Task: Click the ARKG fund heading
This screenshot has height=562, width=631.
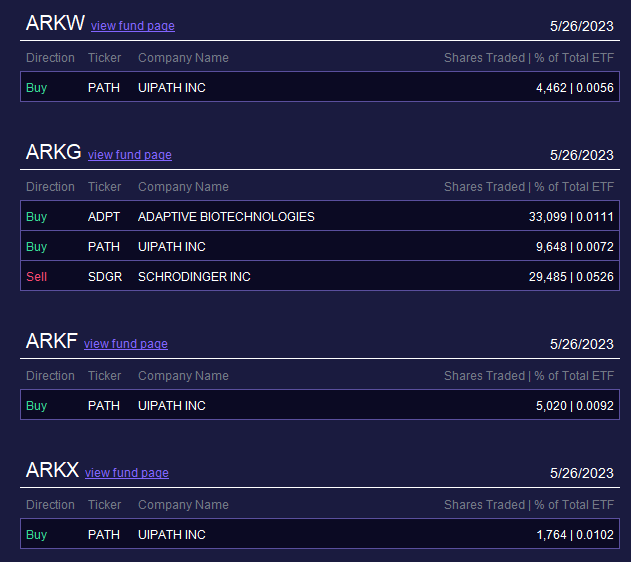Action: [x=54, y=152]
